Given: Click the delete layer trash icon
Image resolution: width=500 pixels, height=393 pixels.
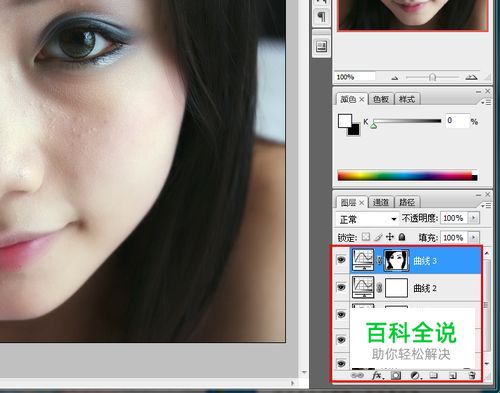Looking at the screenshot, I should [x=472, y=375].
